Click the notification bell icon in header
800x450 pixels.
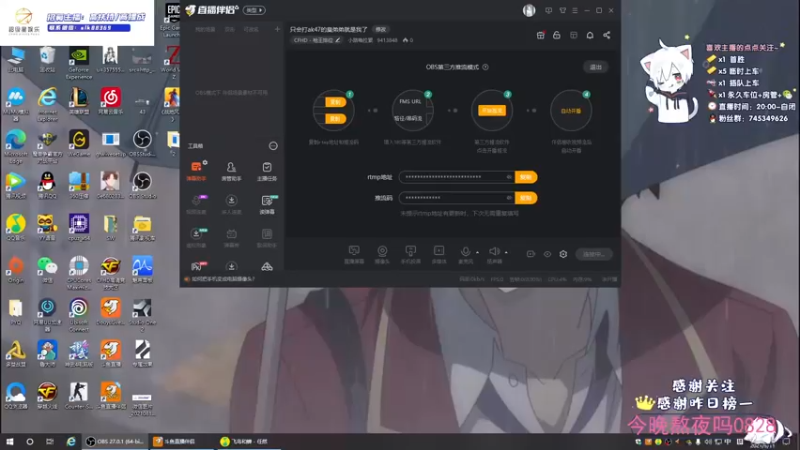coord(590,35)
